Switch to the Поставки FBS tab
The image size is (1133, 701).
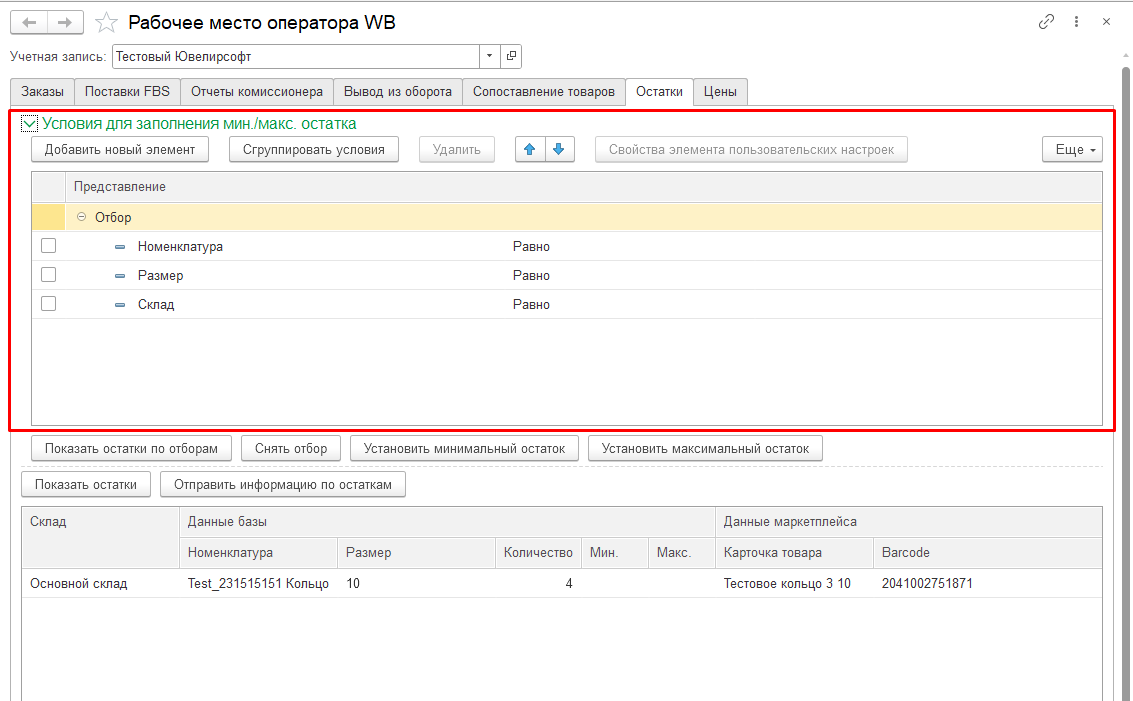coord(127,92)
